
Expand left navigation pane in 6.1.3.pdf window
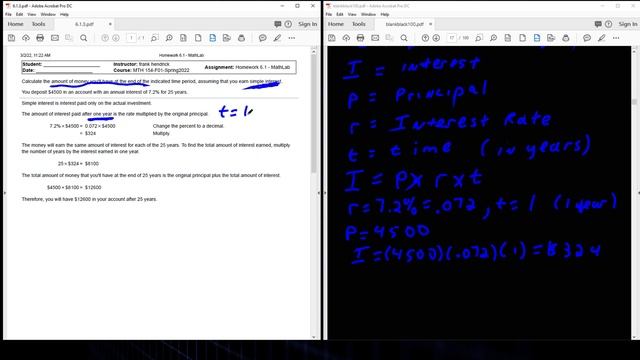point(5,193)
